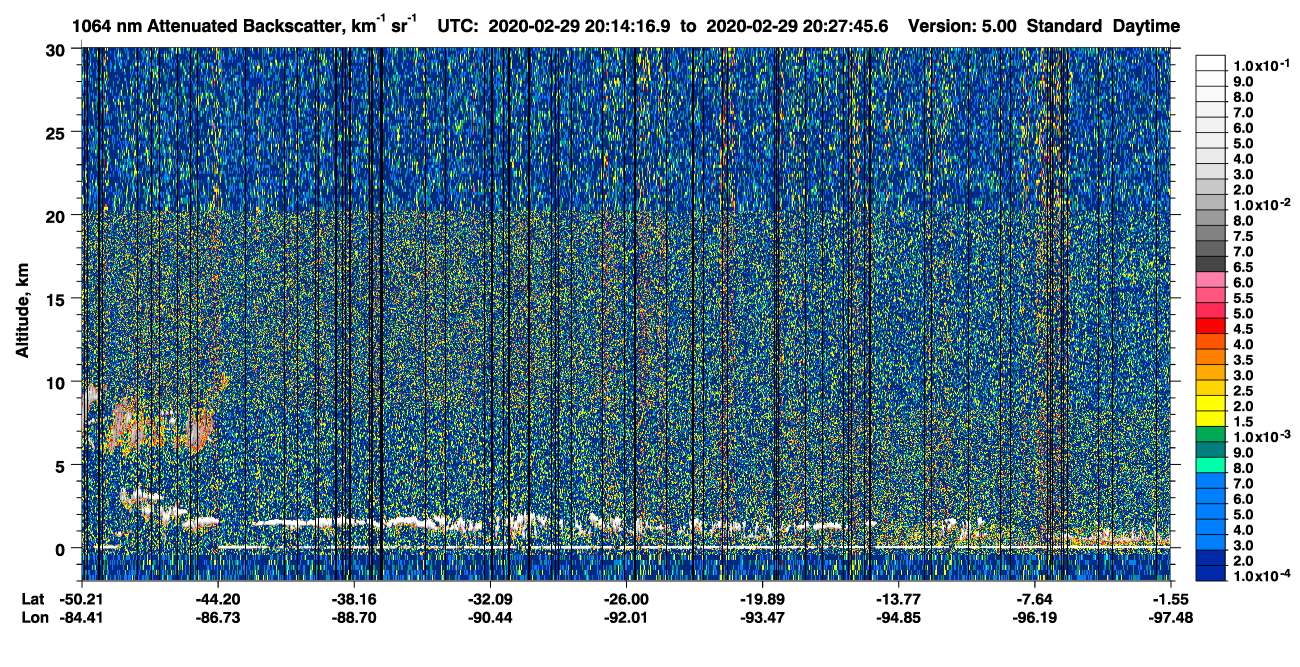Viewport: 1300px width, 667px height.
Task: Select start time '2020-02-29 20:14:16.9'
Action: coord(579,26)
